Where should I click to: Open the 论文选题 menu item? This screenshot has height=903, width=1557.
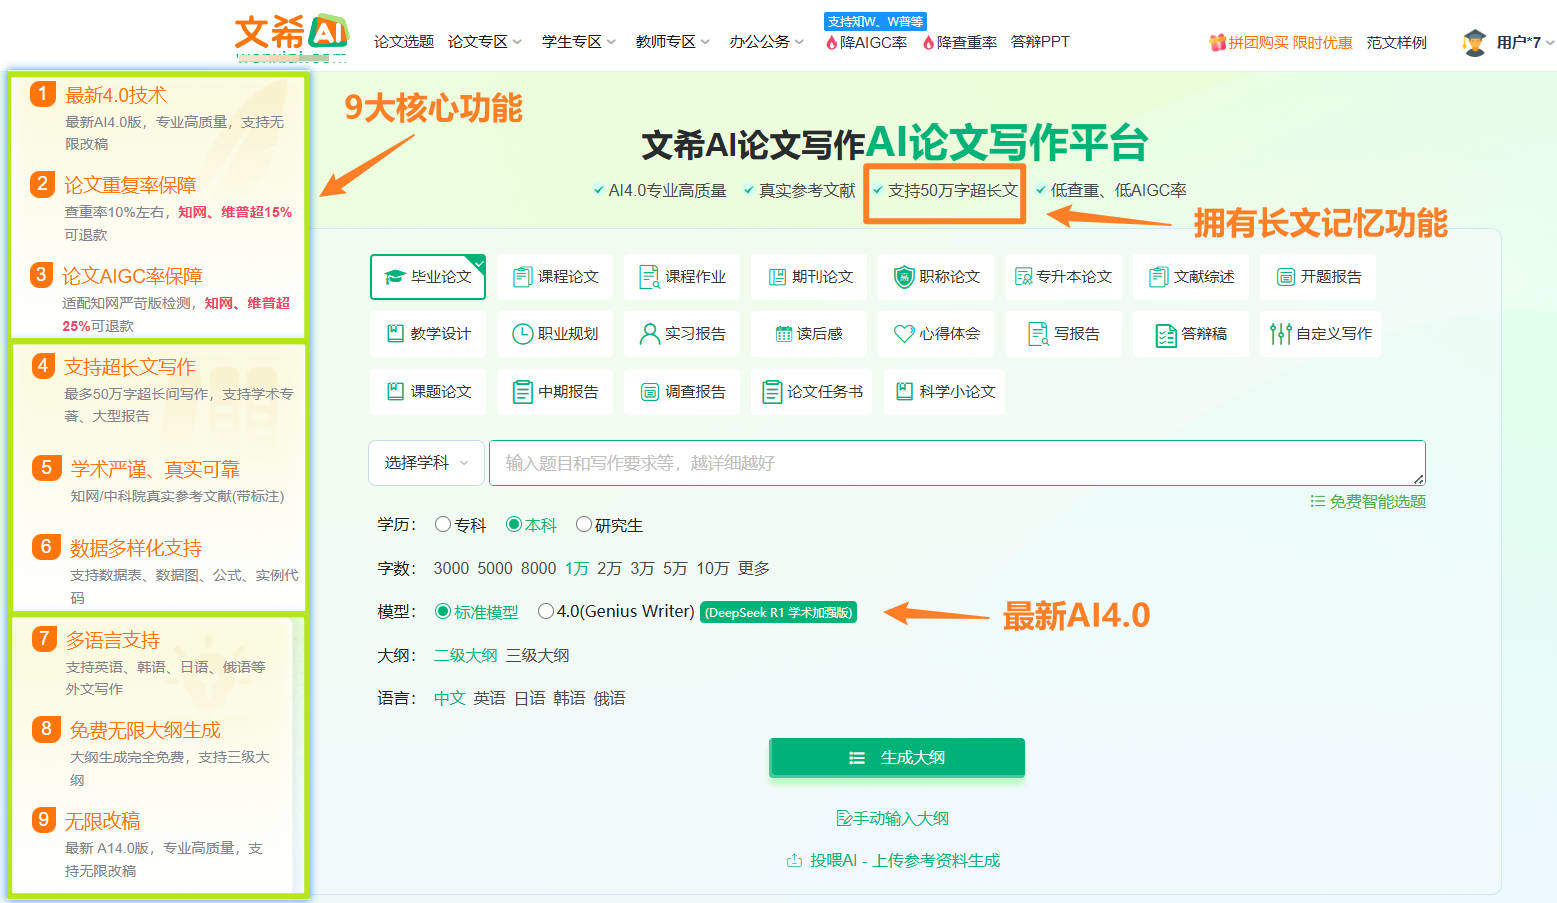tap(404, 42)
